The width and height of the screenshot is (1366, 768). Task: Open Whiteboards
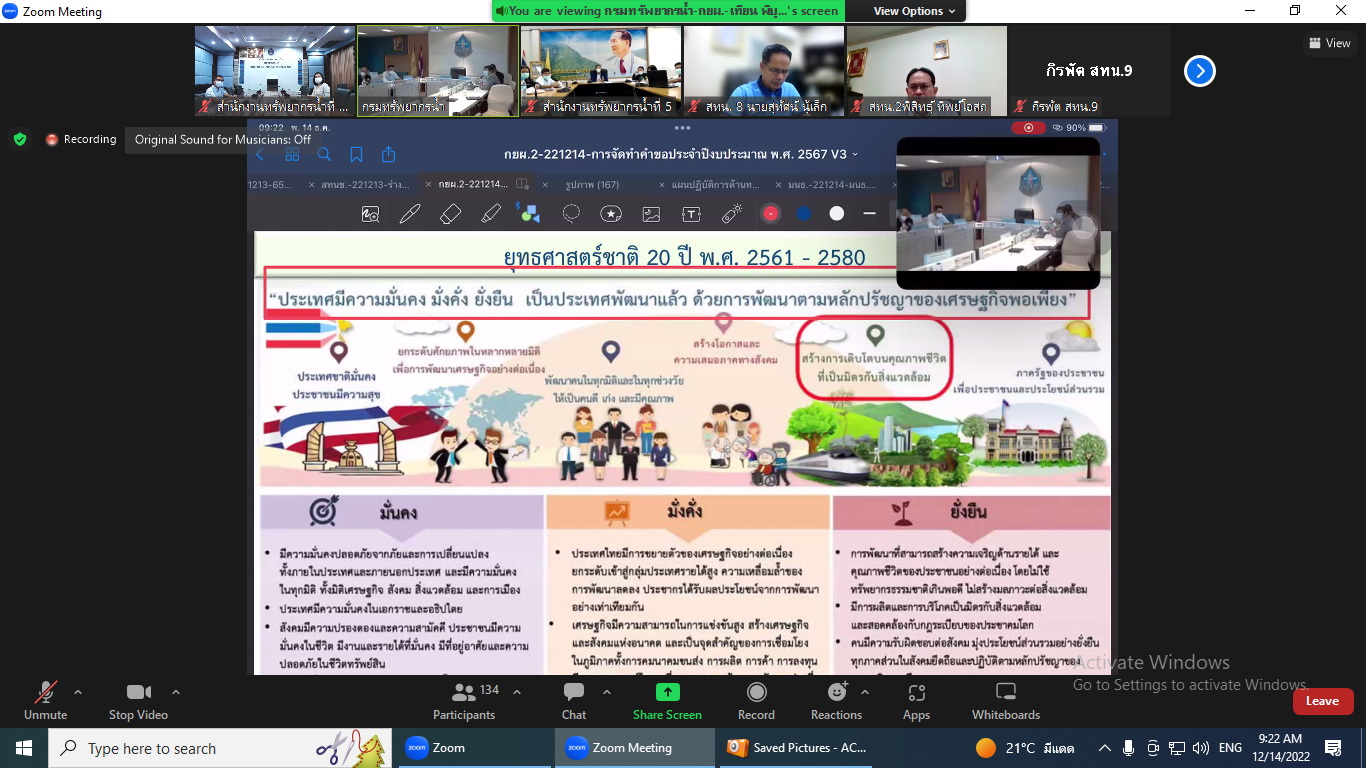pos(1006,700)
